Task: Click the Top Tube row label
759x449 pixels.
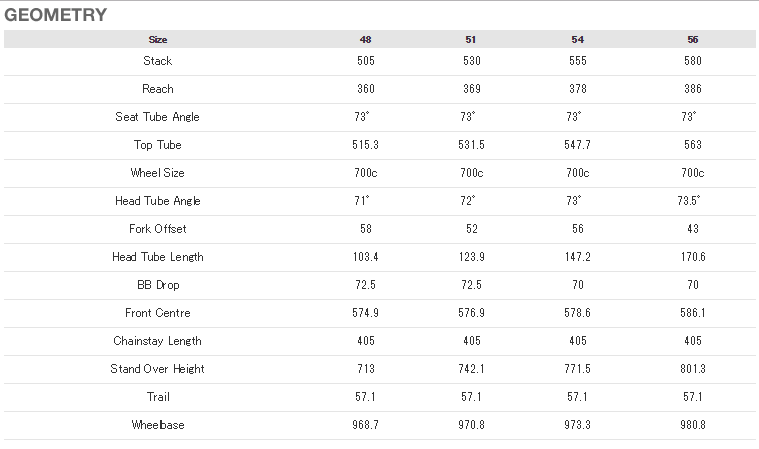Action: [x=158, y=145]
